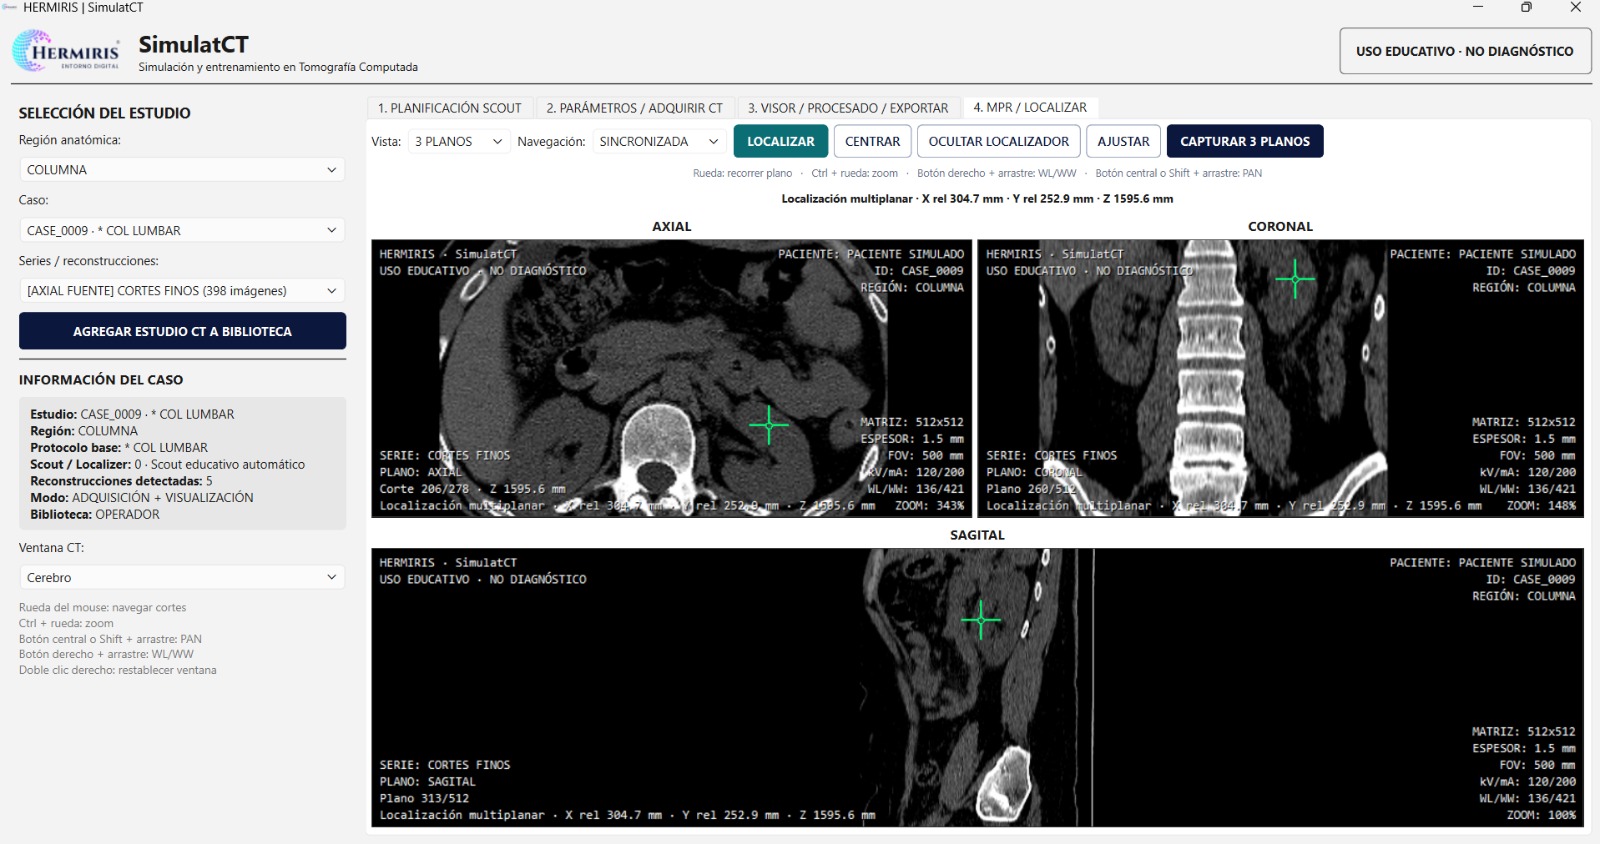The height and width of the screenshot is (844, 1600).
Task: Click 'ZOOM: 343%' in axial view
Action: tap(929, 506)
